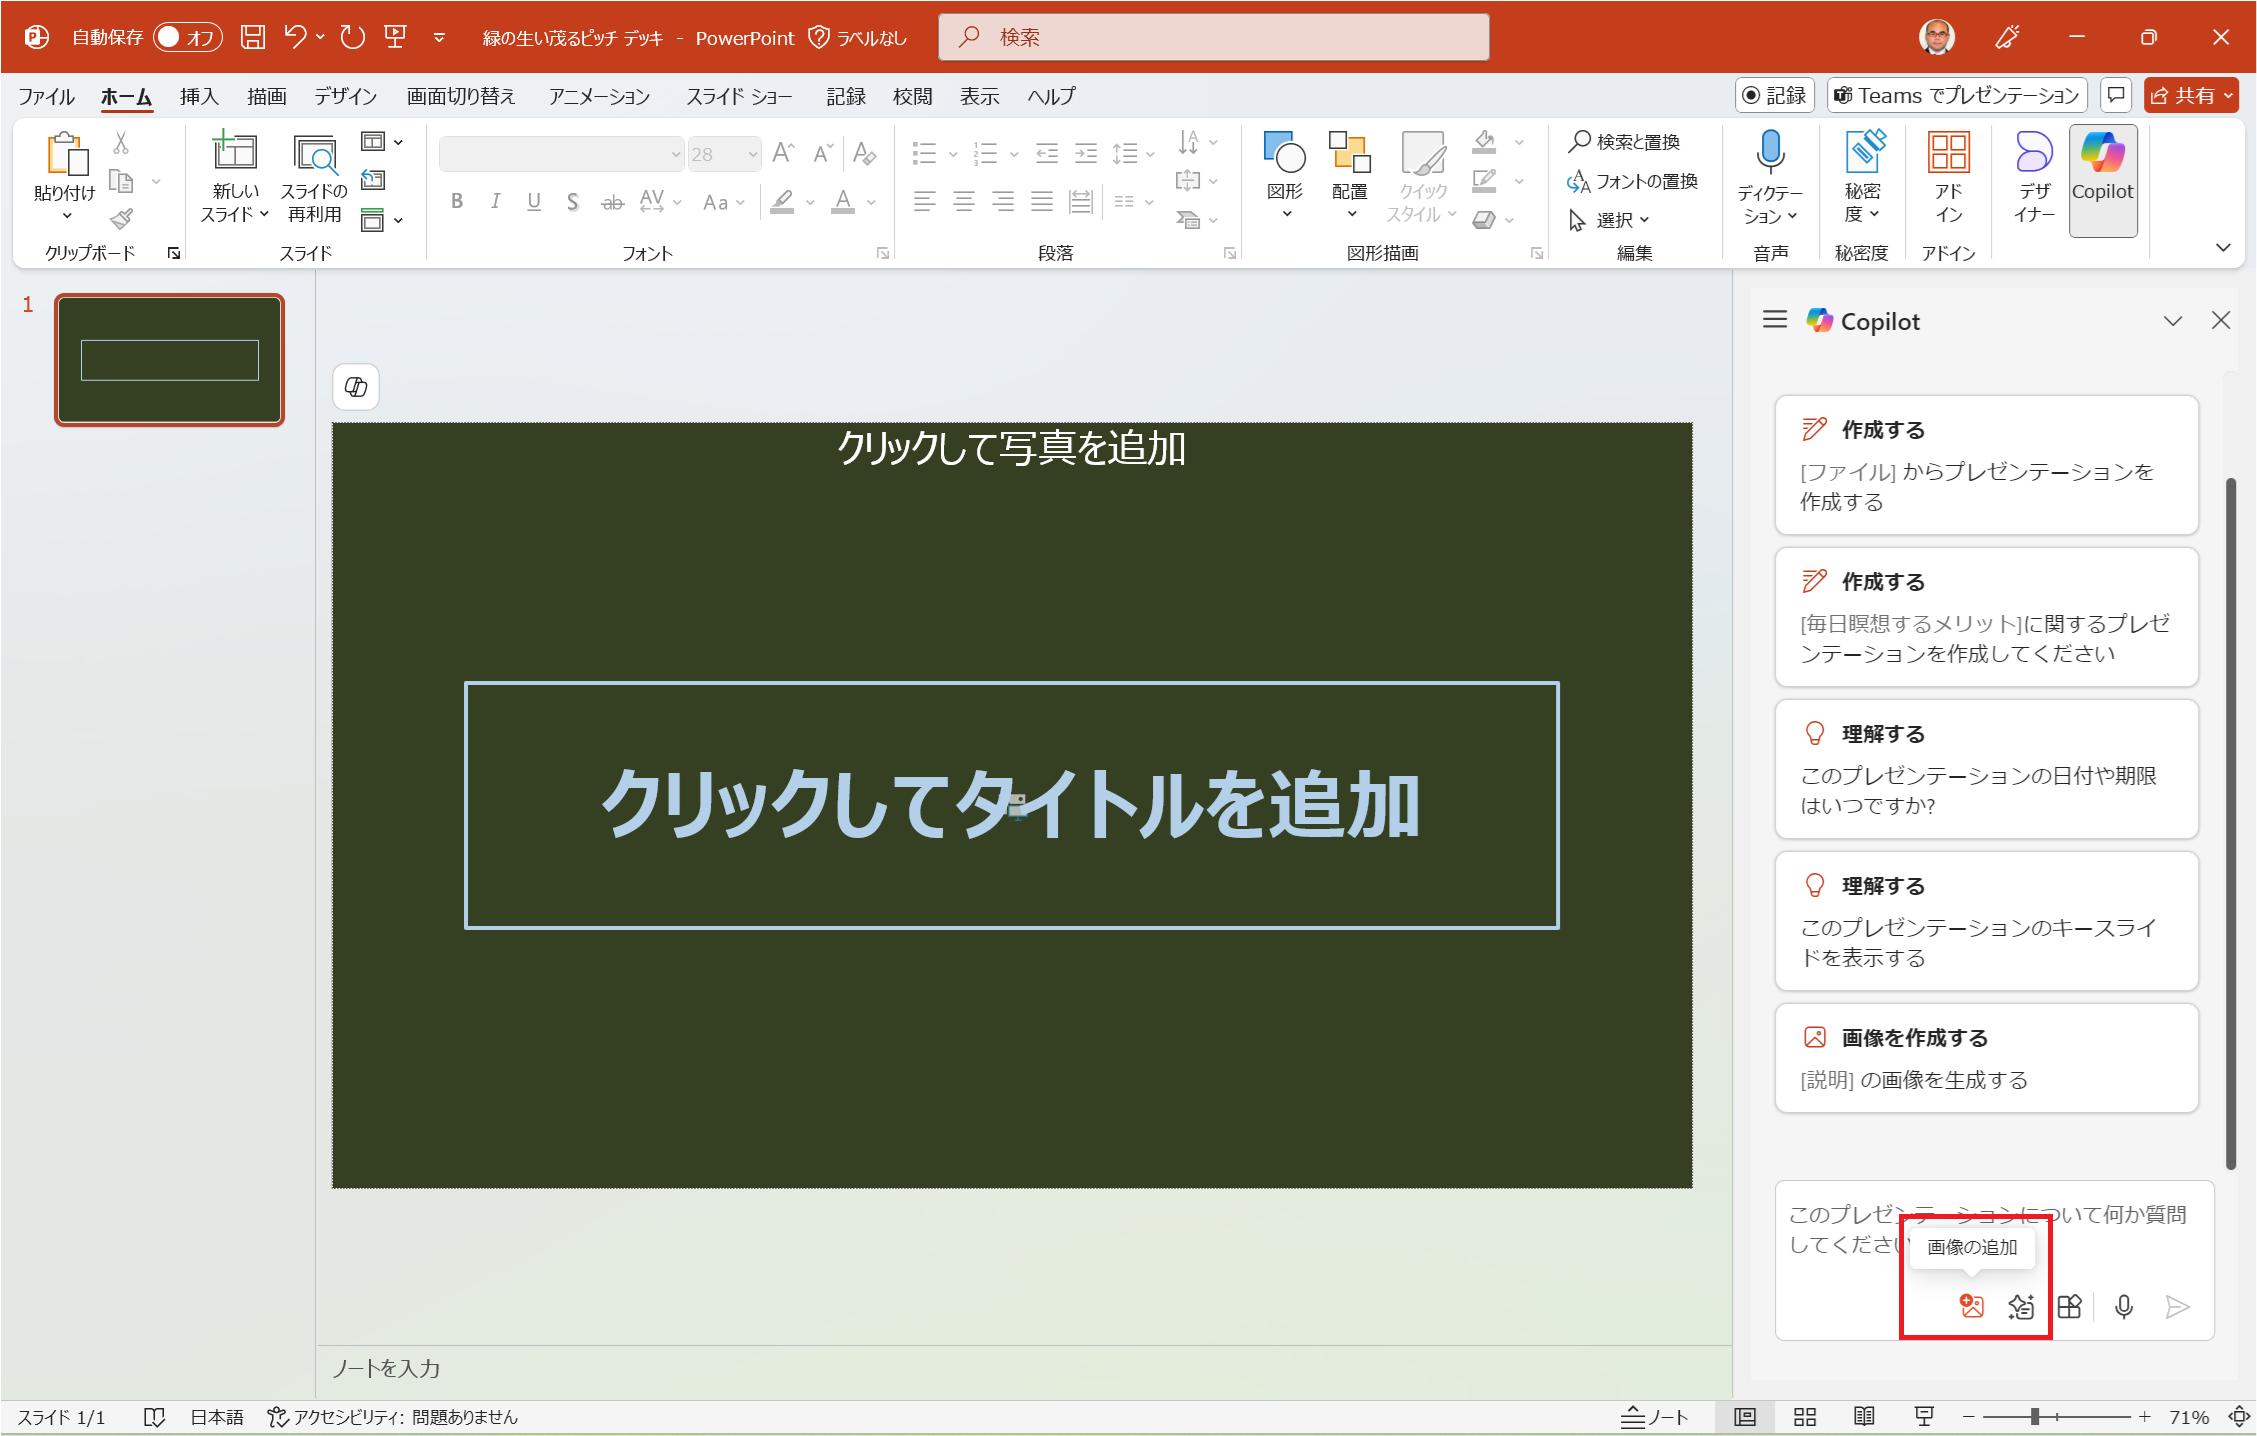This screenshot has width=2257, height=1436.
Task: Add a new slide (新しいスライド)
Action: click(x=235, y=177)
